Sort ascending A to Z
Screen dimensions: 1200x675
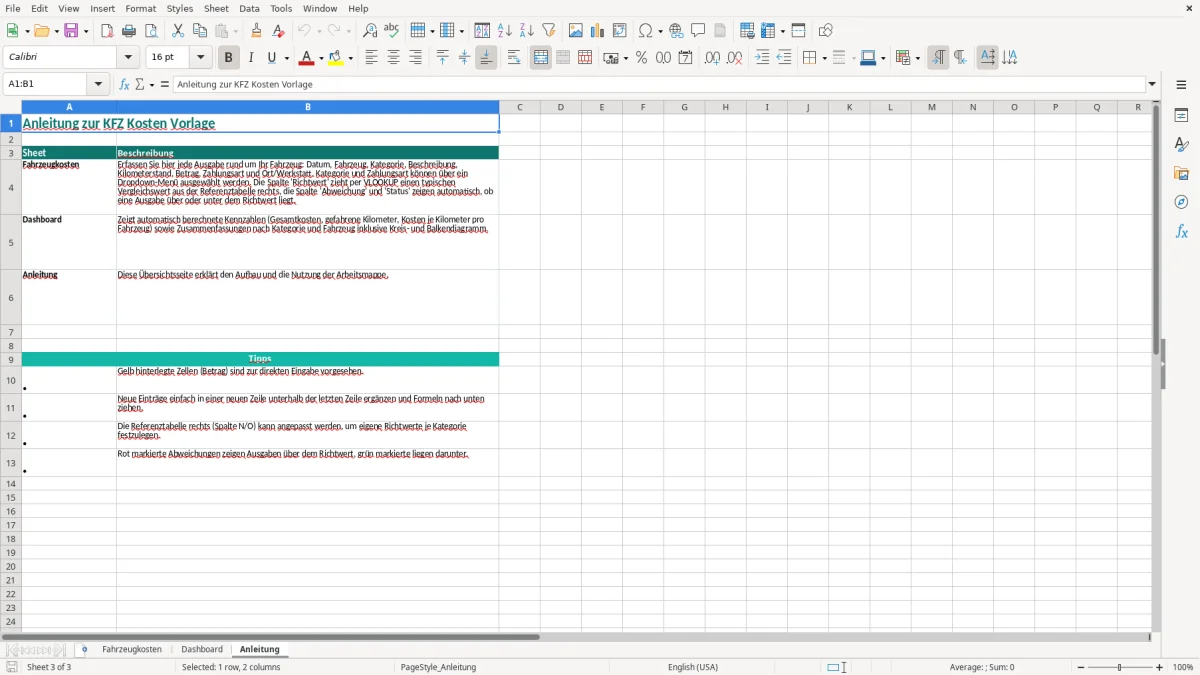(504, 31)
